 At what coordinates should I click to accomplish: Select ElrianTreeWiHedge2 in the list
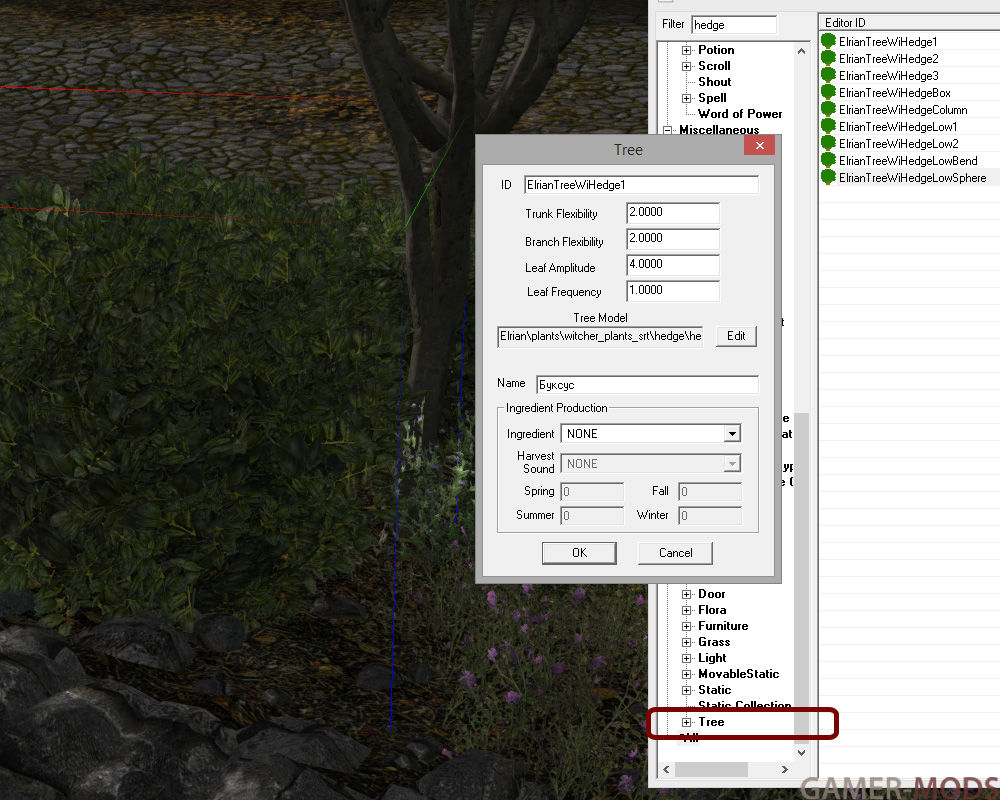888,59
